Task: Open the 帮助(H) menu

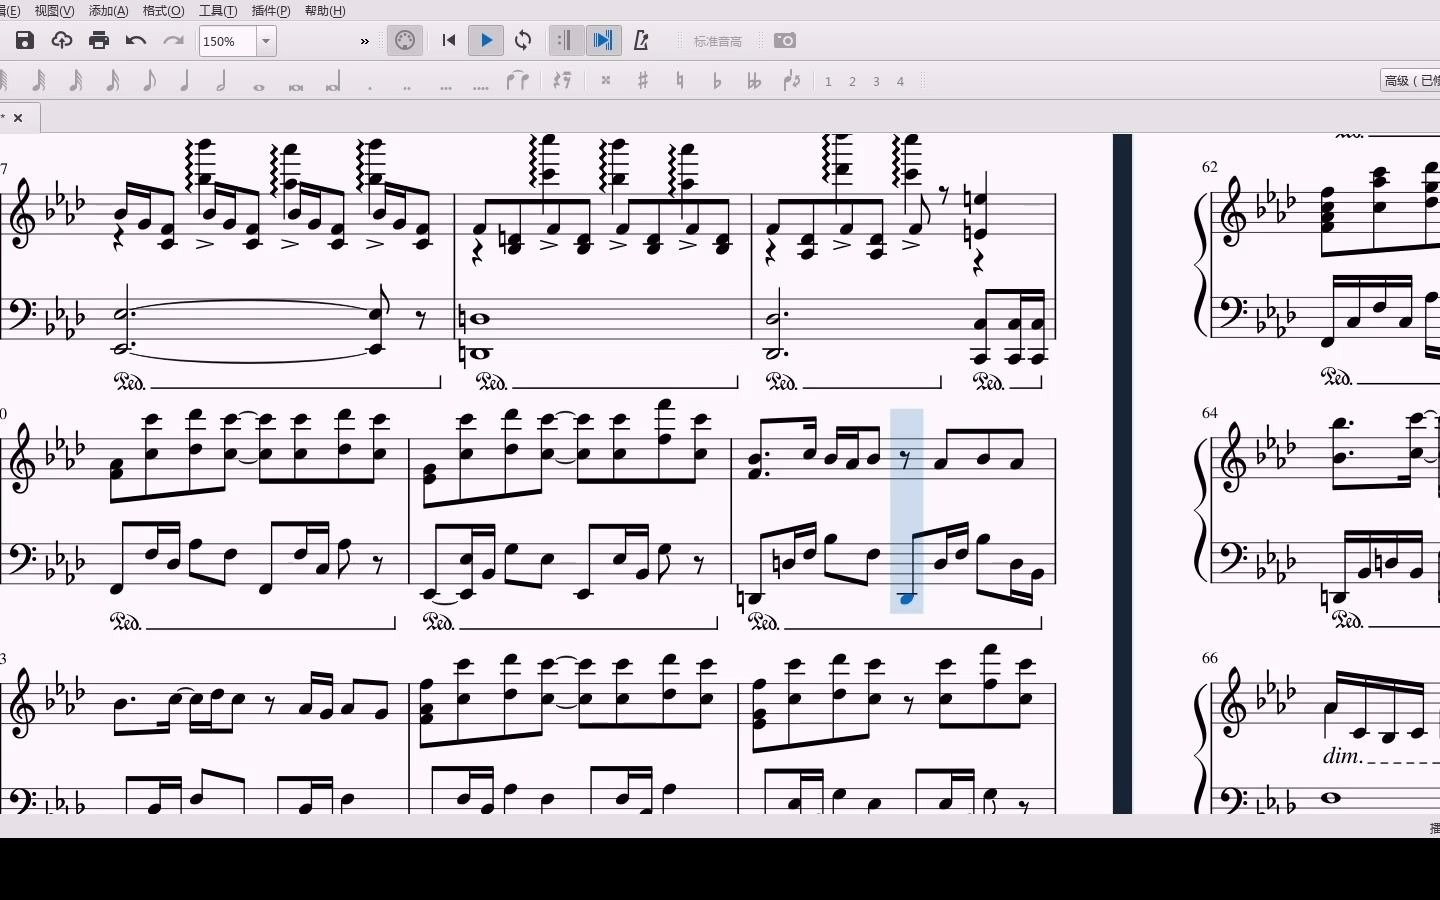Action: coord(324,11)
